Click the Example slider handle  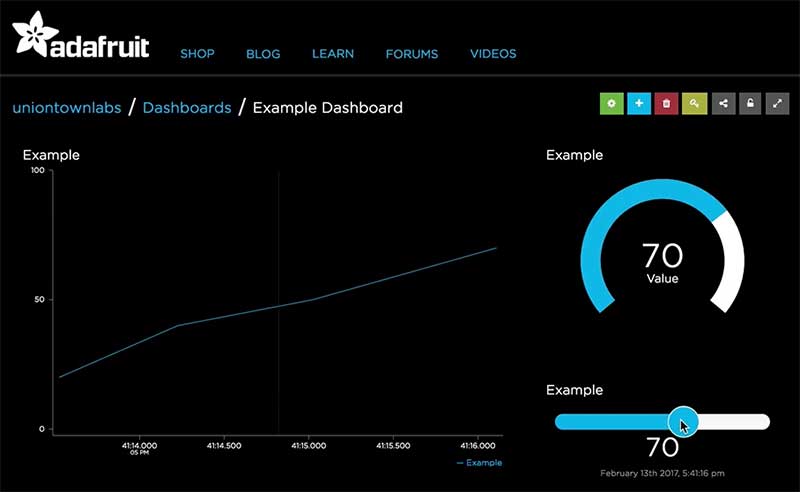pyautogui.click(x=683, y=421)
